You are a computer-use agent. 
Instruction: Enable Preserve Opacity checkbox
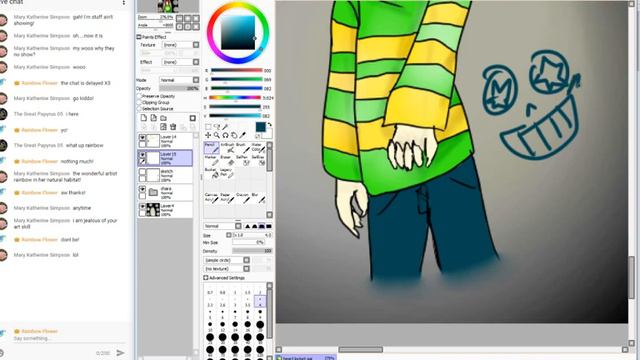click(x=139, y=96)
